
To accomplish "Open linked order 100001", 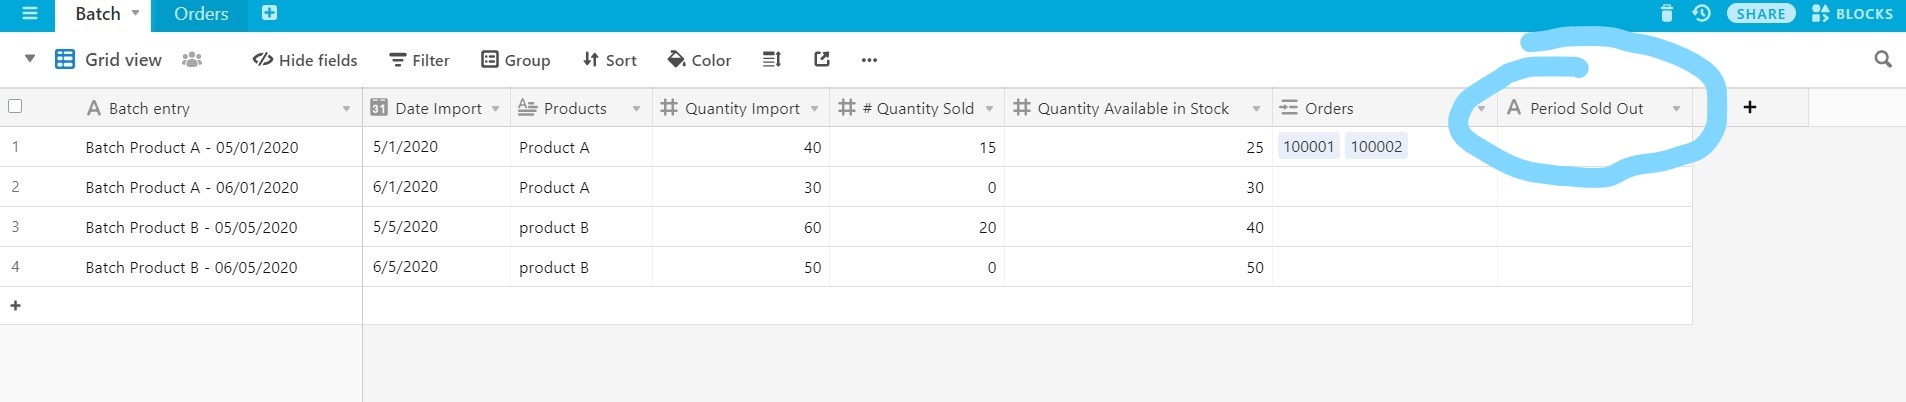I will (x=1309, y=147).
